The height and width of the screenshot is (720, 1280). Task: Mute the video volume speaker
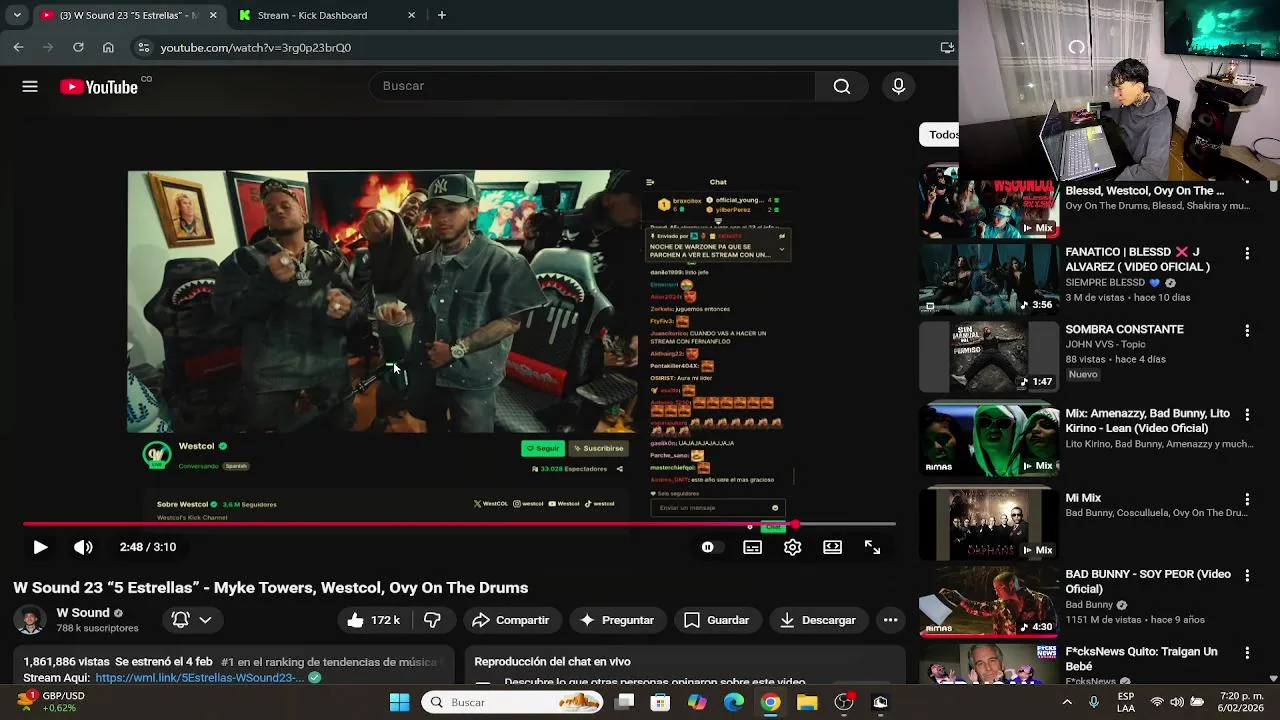[x=83, y=547]
